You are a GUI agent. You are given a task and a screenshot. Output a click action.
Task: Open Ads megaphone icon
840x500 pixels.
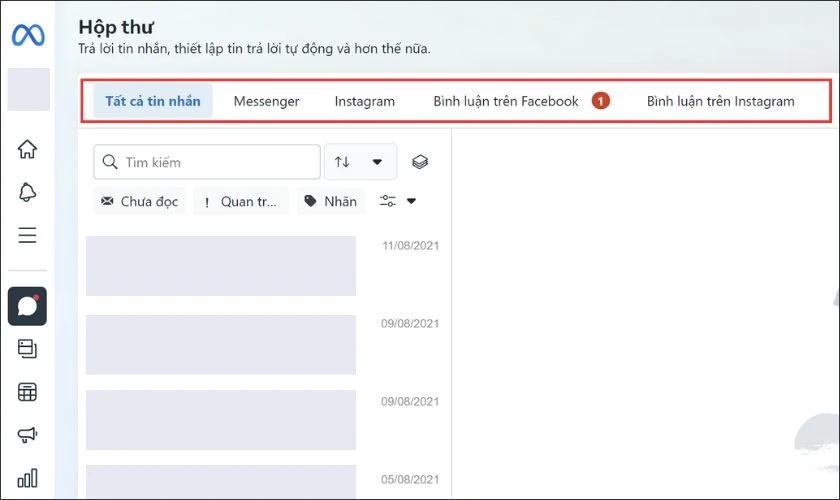[x=27, y=435]
